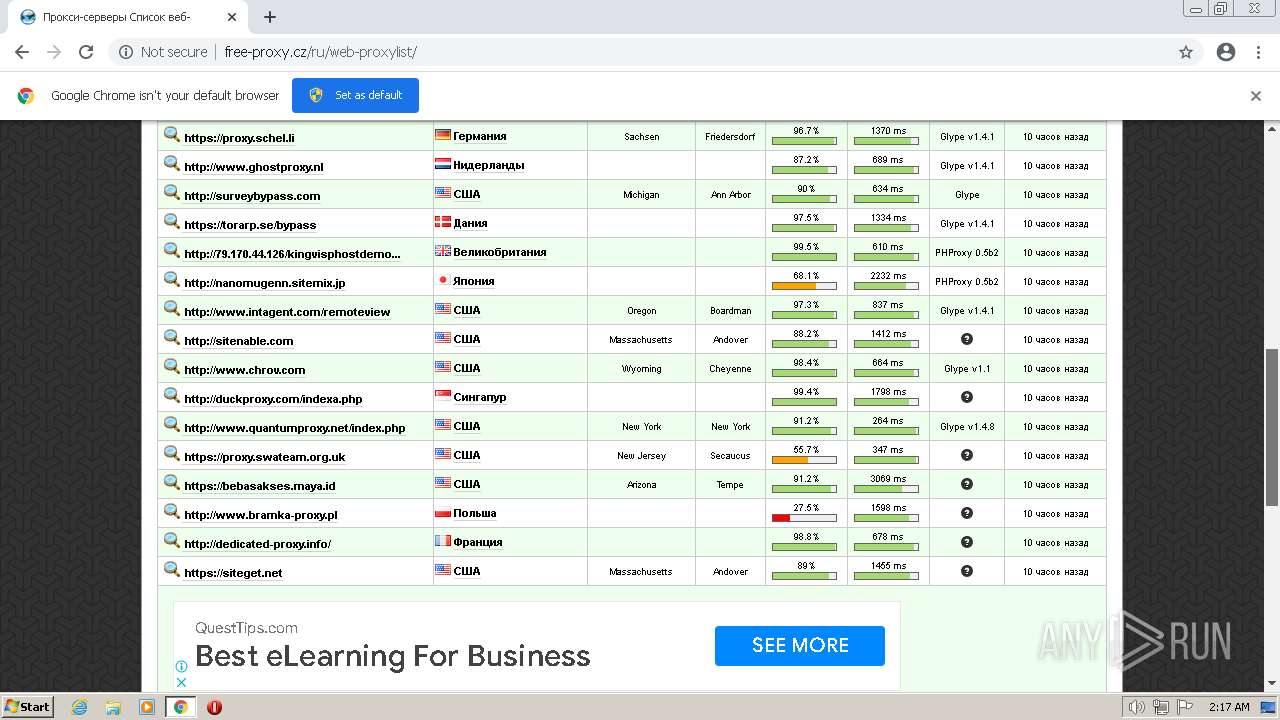Screen dimensions: 1280x720
Task: Click question mark icon in bramka-proxy row
Action: pyautogui.click(x=967, y=513)
